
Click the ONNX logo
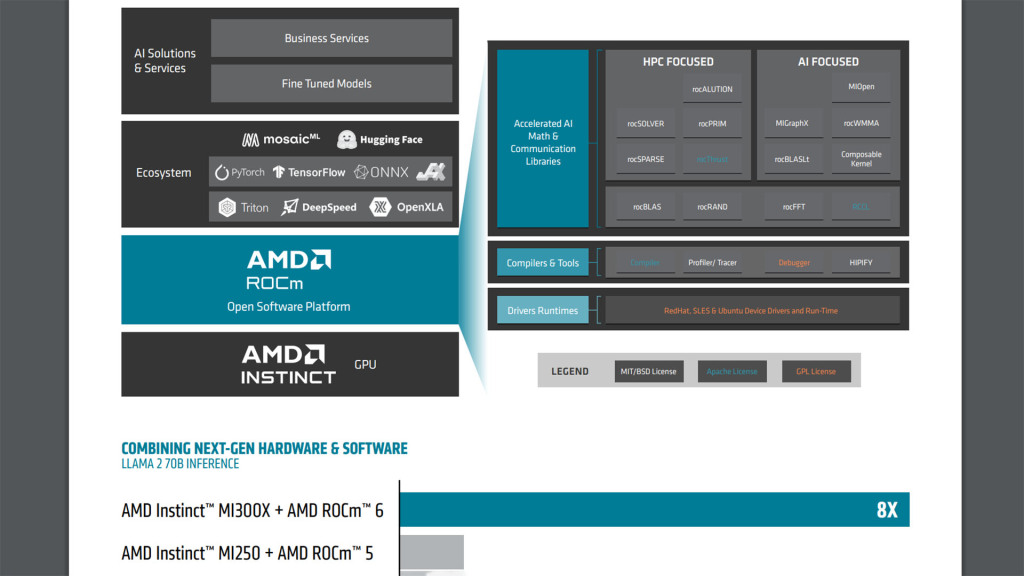click(x=381, y=172)
